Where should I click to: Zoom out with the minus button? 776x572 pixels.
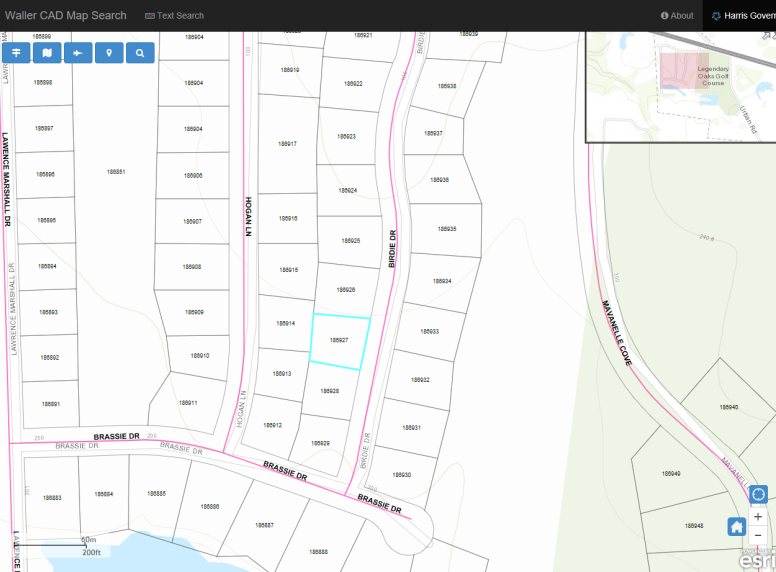click(x=758, y=535)
